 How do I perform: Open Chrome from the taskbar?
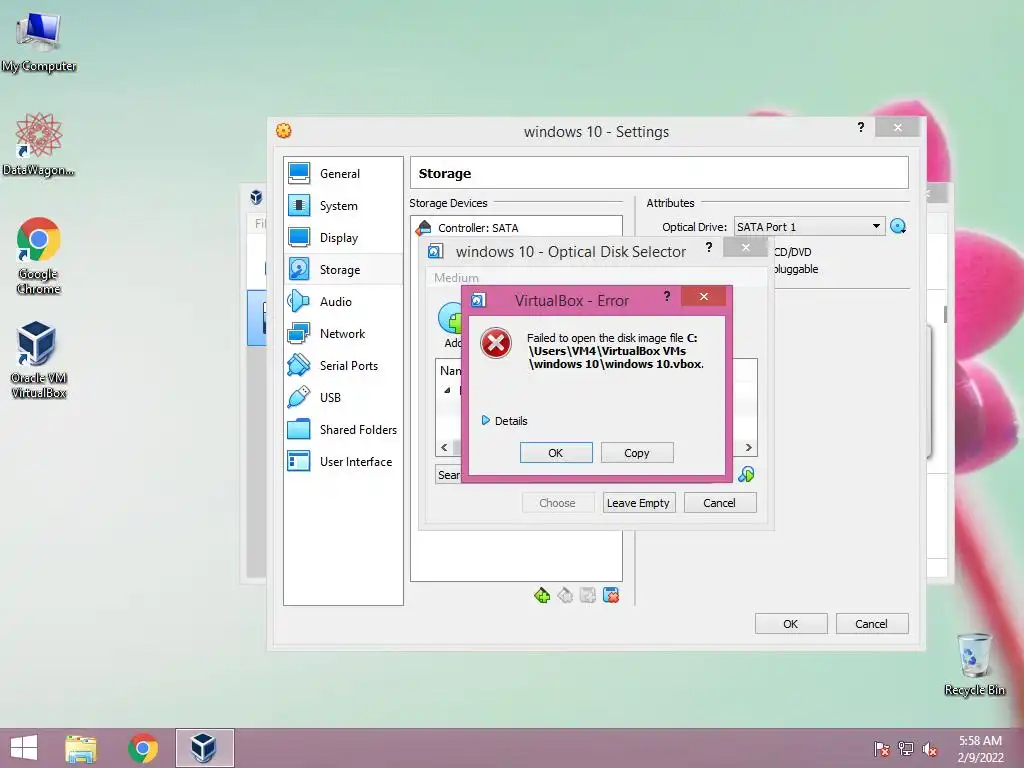pos(143,748)
